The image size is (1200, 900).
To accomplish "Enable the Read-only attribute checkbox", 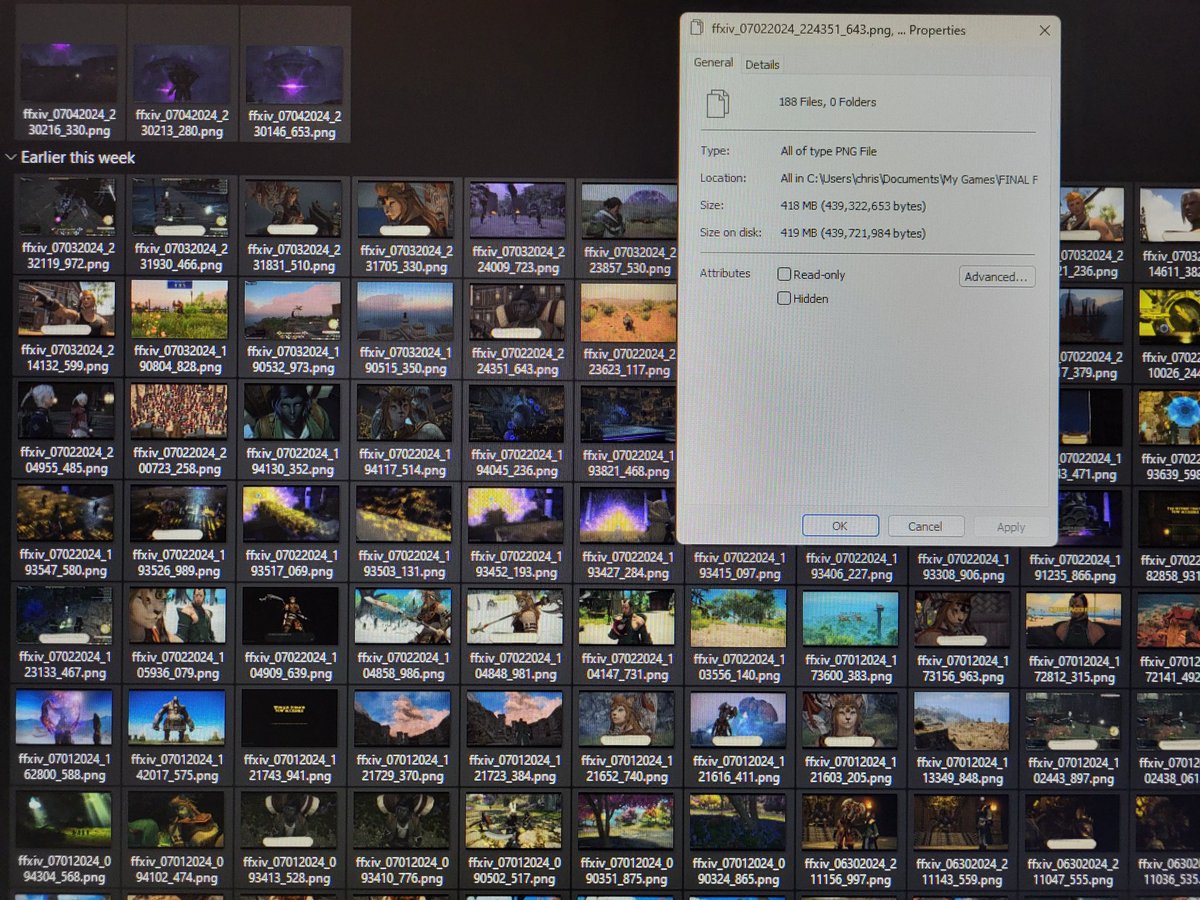I will [785, 274].
